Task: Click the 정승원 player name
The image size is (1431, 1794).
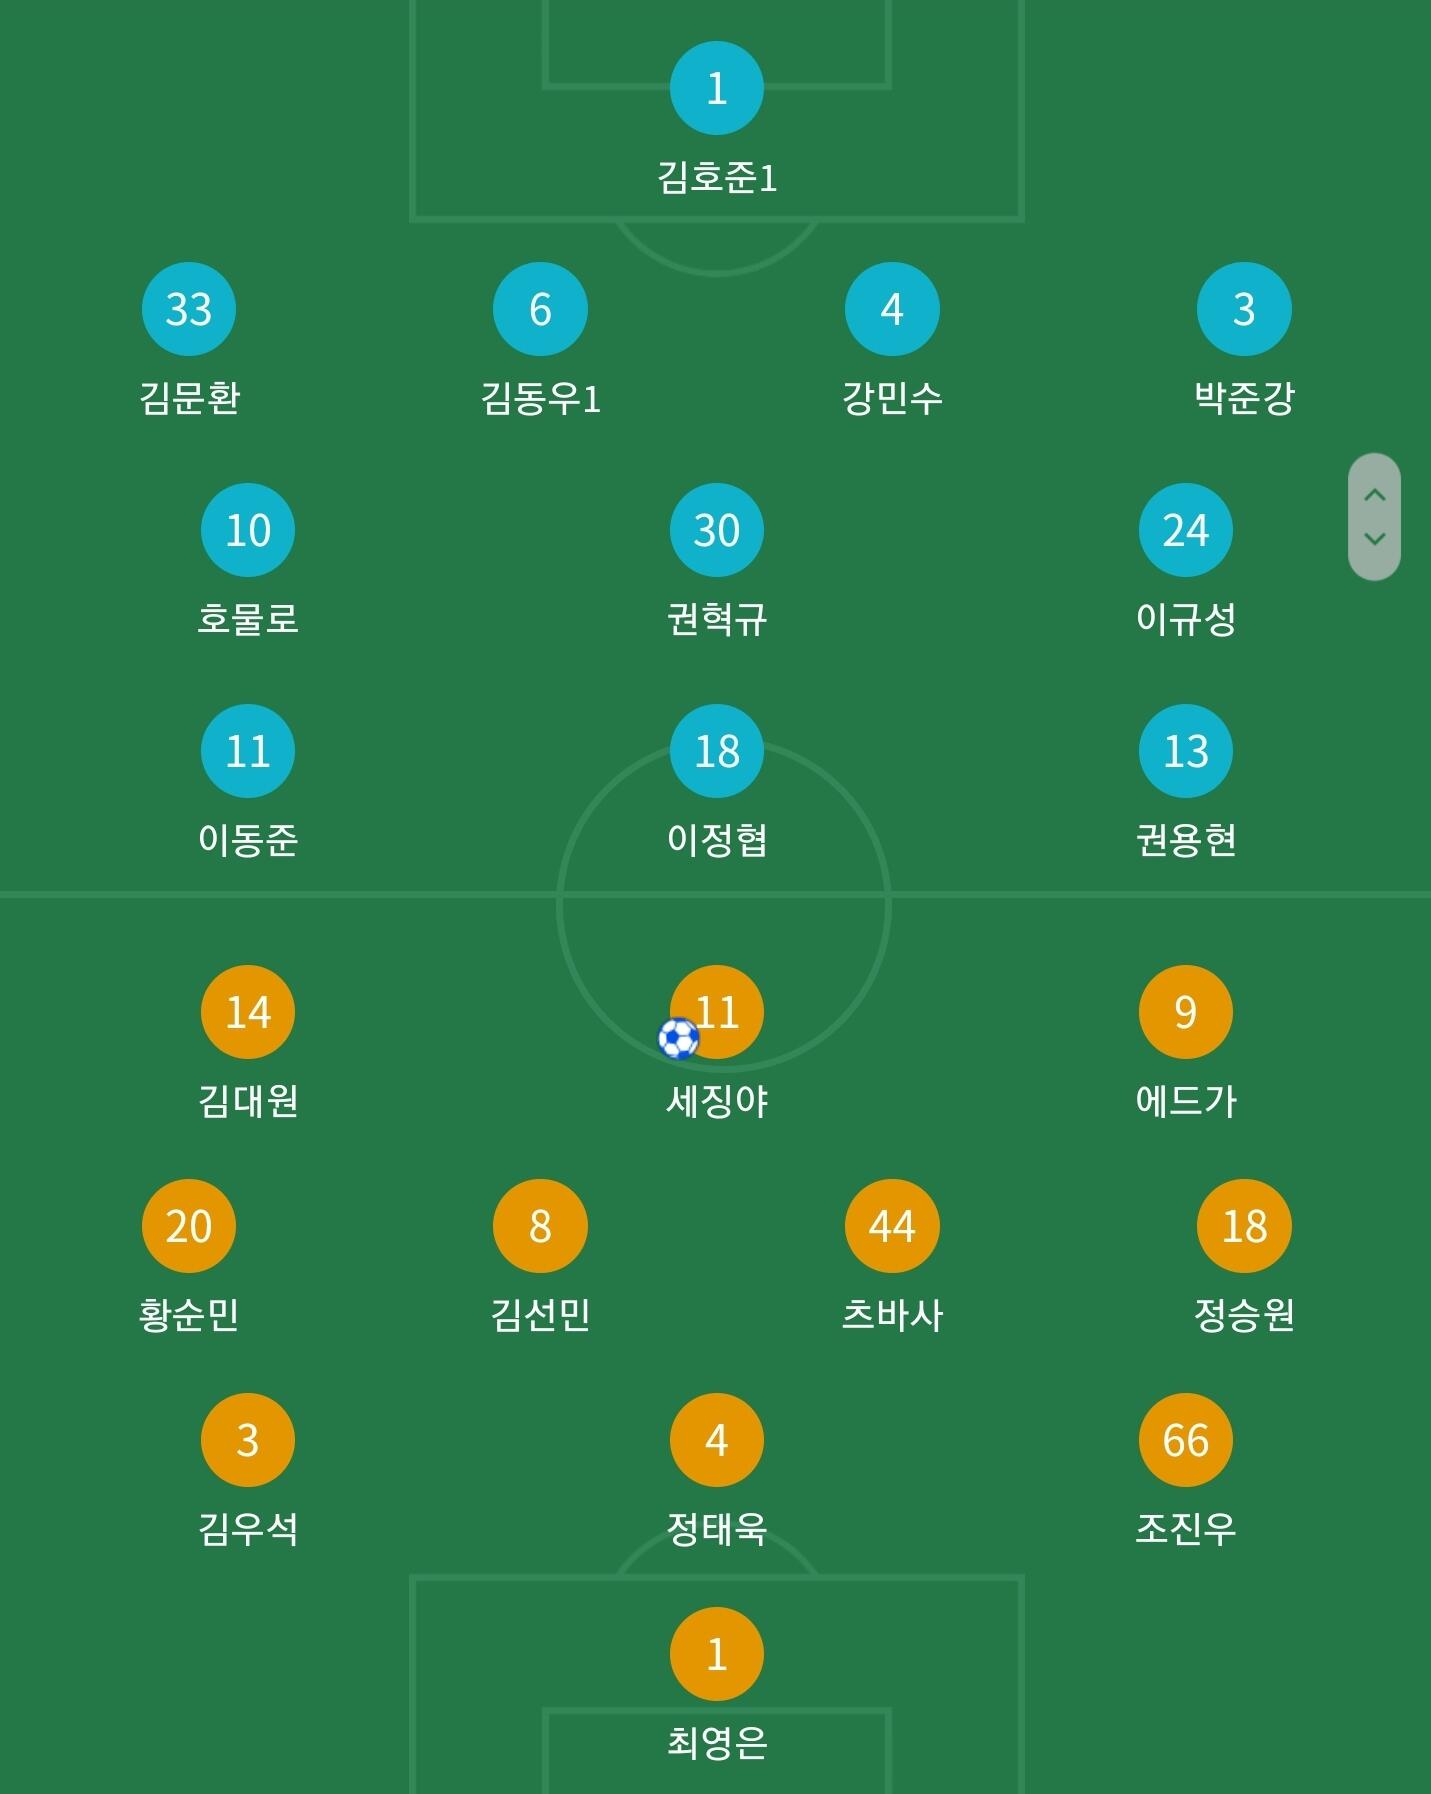Action: [1244, 1314]
